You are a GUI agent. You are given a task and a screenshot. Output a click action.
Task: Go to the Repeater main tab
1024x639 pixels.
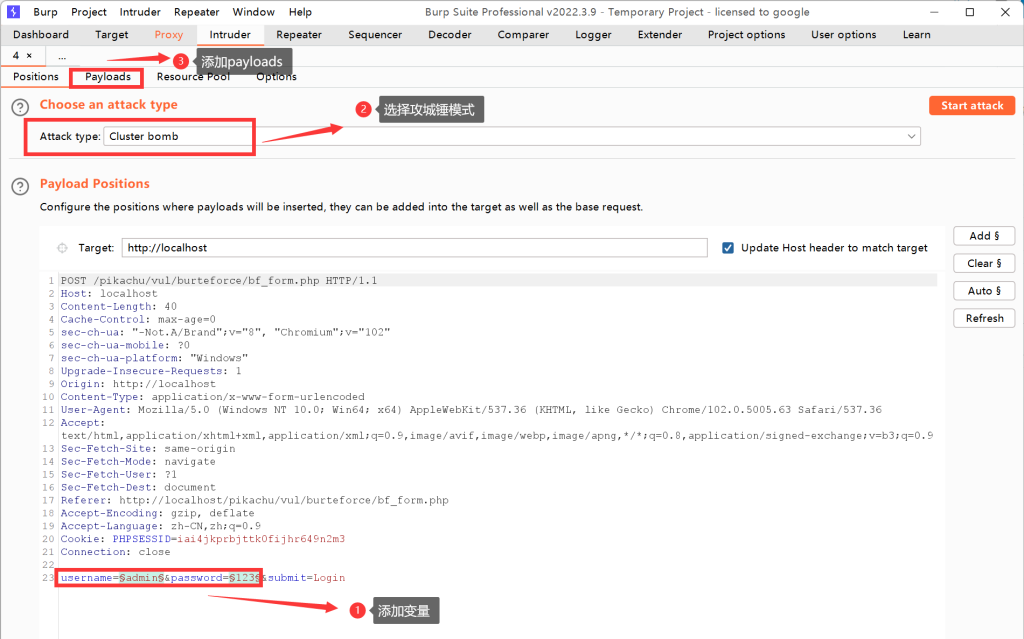point(299,35)
